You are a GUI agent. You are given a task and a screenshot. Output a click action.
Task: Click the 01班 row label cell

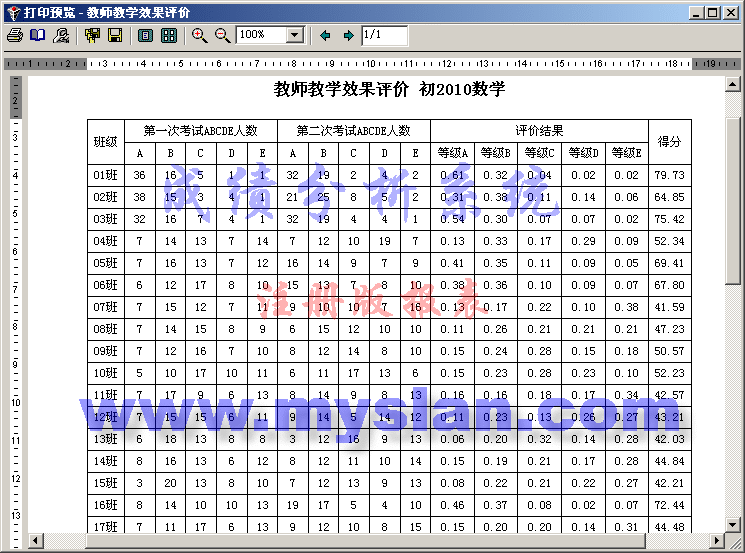point(105,176)
